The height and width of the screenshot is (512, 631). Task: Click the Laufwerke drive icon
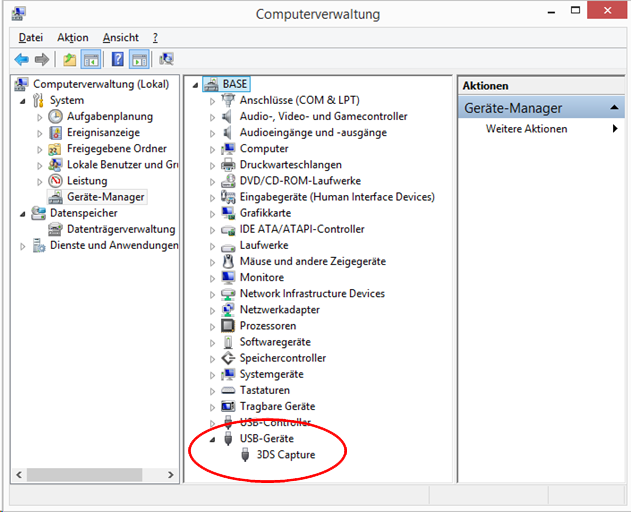[228, 247]
